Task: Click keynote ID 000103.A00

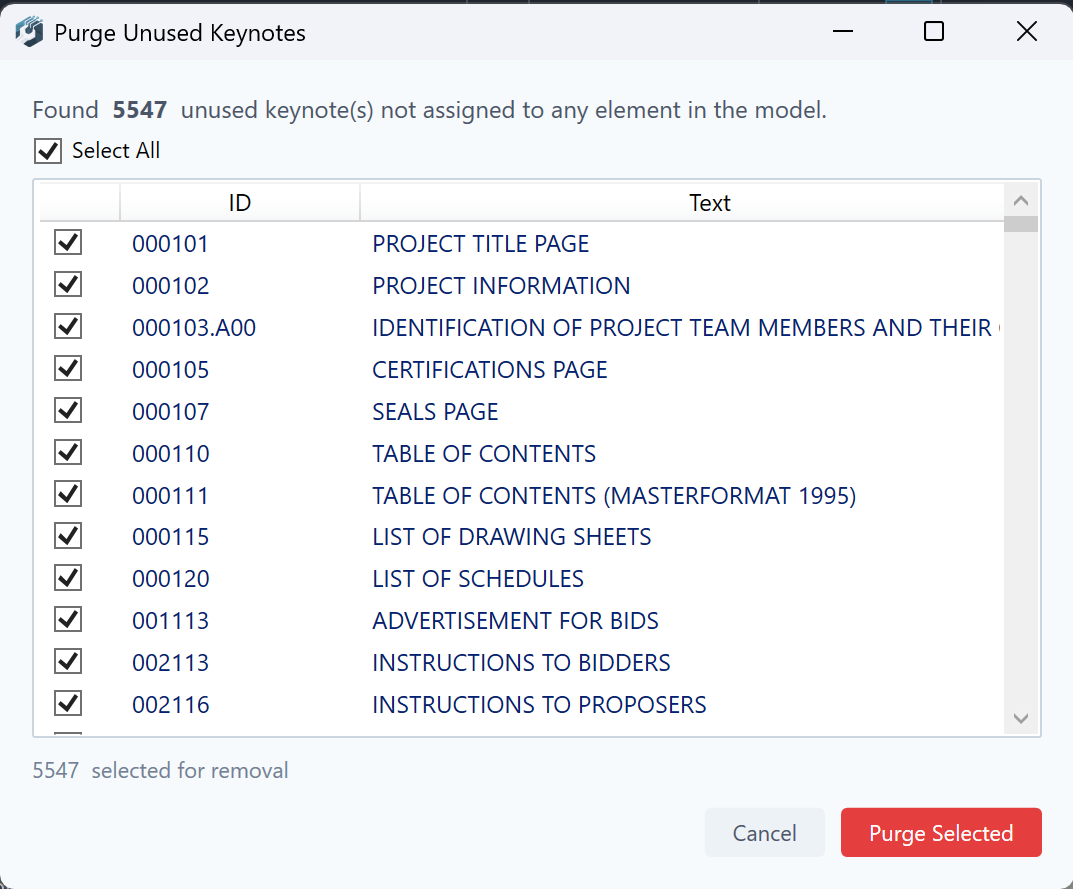Action: (194, 328)
